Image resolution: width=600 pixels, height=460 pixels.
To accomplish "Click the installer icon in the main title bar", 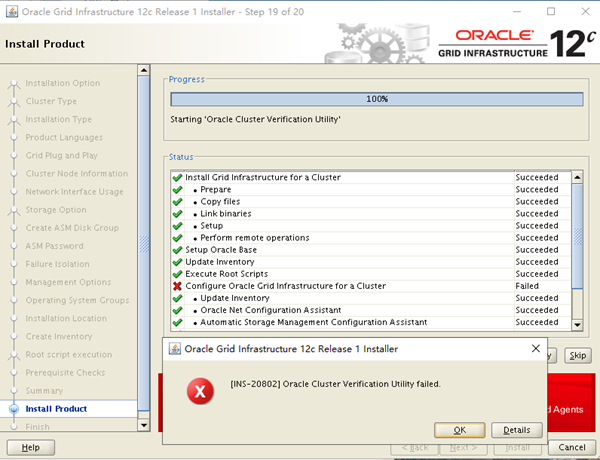I will coord(11,12).
